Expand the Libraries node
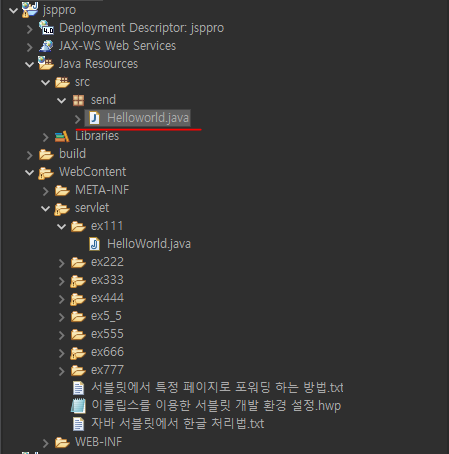The image size is (449, 454). coord(46,137)
